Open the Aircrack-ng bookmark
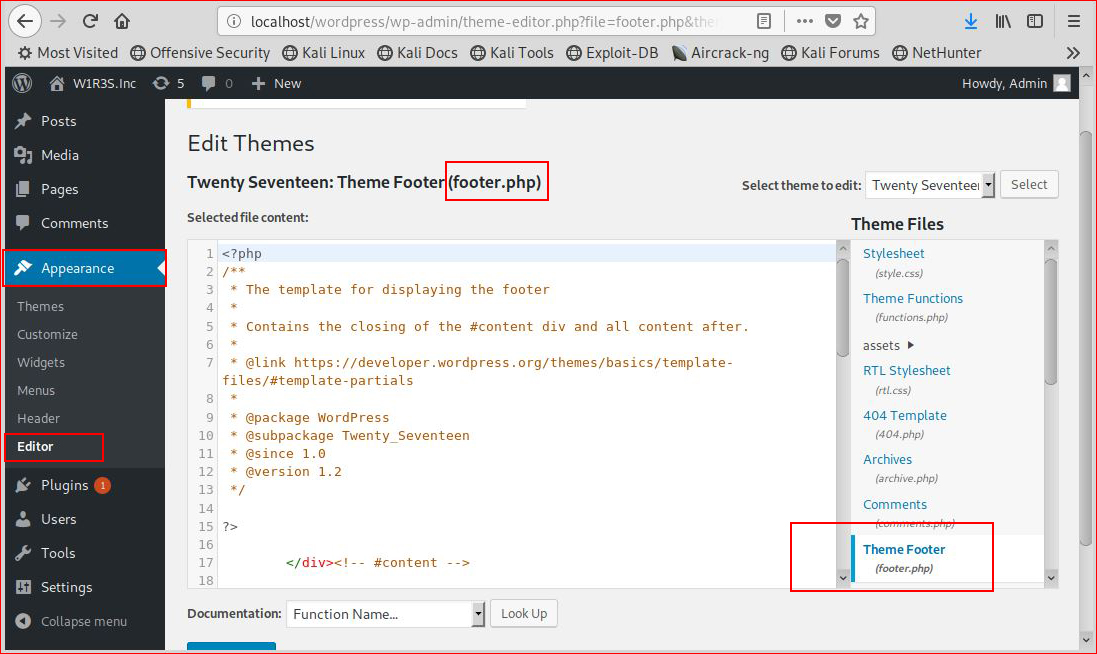Image resolution: width=1097 pixels, height=654 pixels. pyautogui.click(x=720, y=53)
